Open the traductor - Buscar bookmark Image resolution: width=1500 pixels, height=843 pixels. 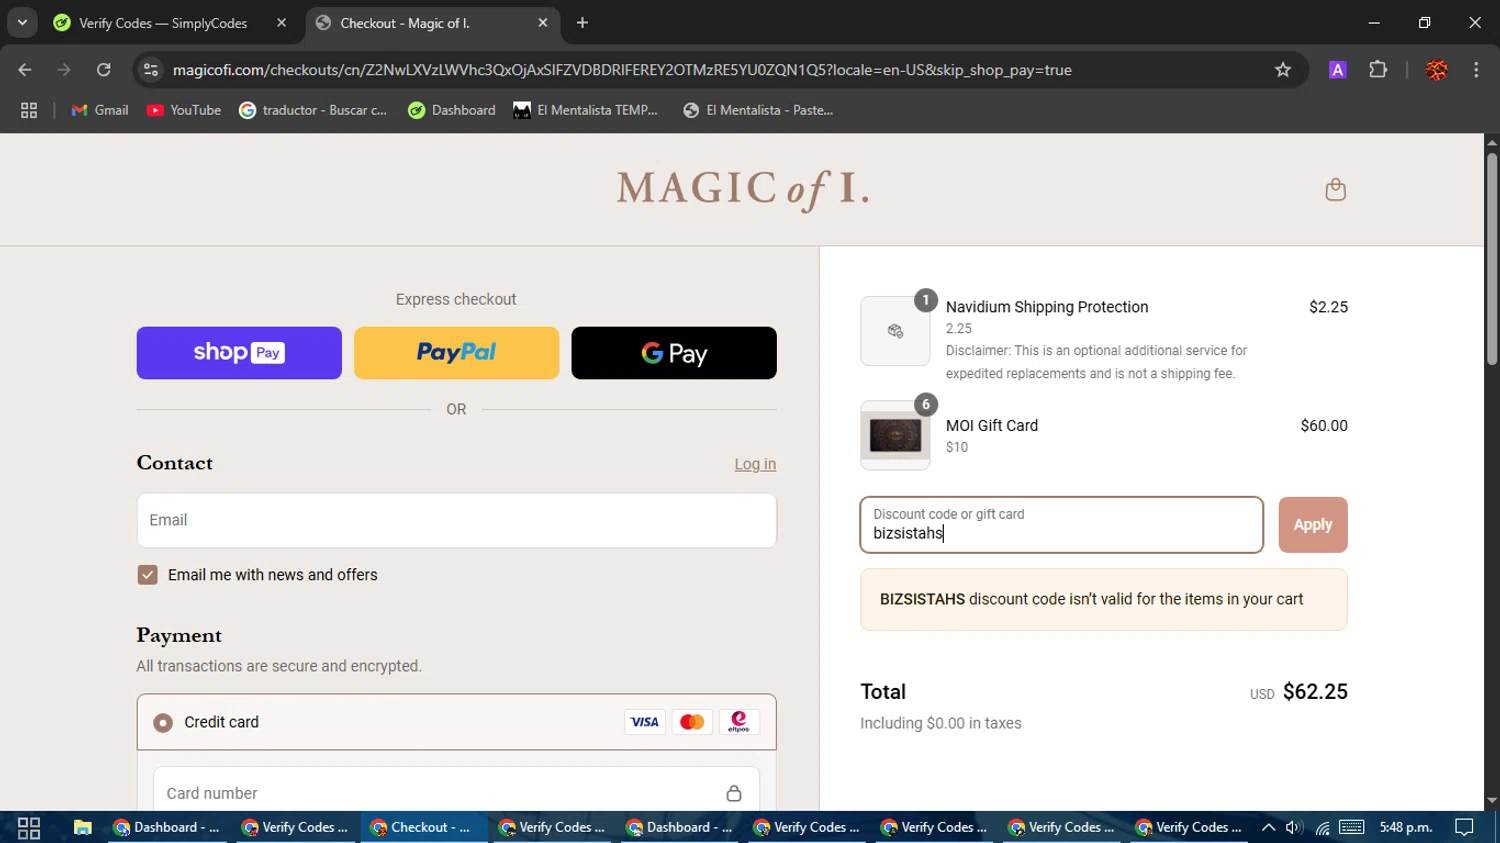(313, 110)
